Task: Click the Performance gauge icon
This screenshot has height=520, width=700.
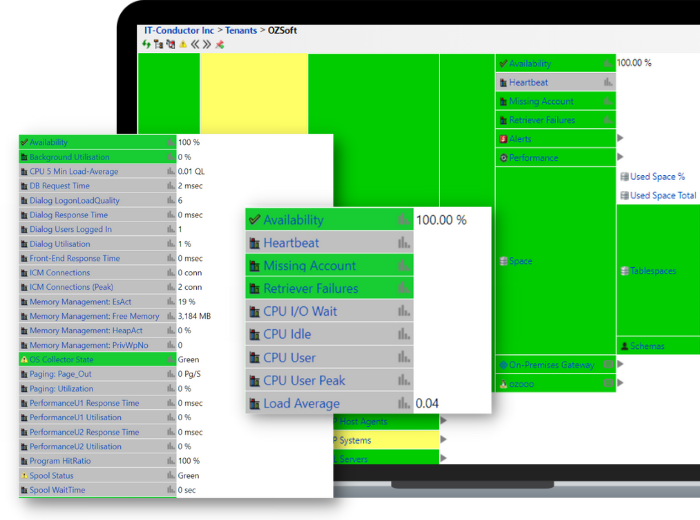Action: tap(503, 158)
